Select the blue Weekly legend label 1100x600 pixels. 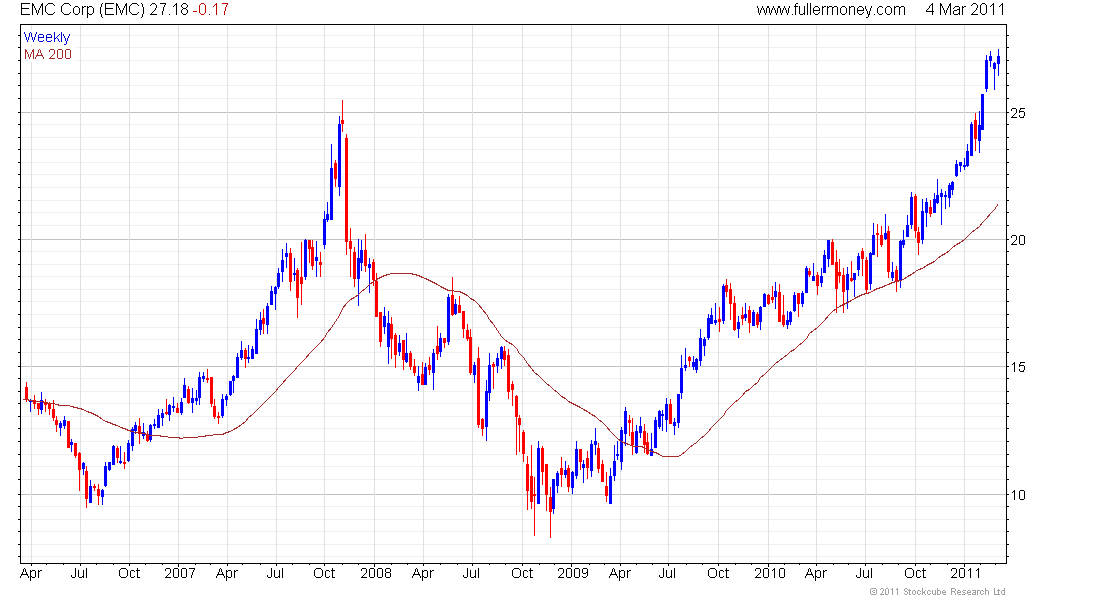[47, 38]
